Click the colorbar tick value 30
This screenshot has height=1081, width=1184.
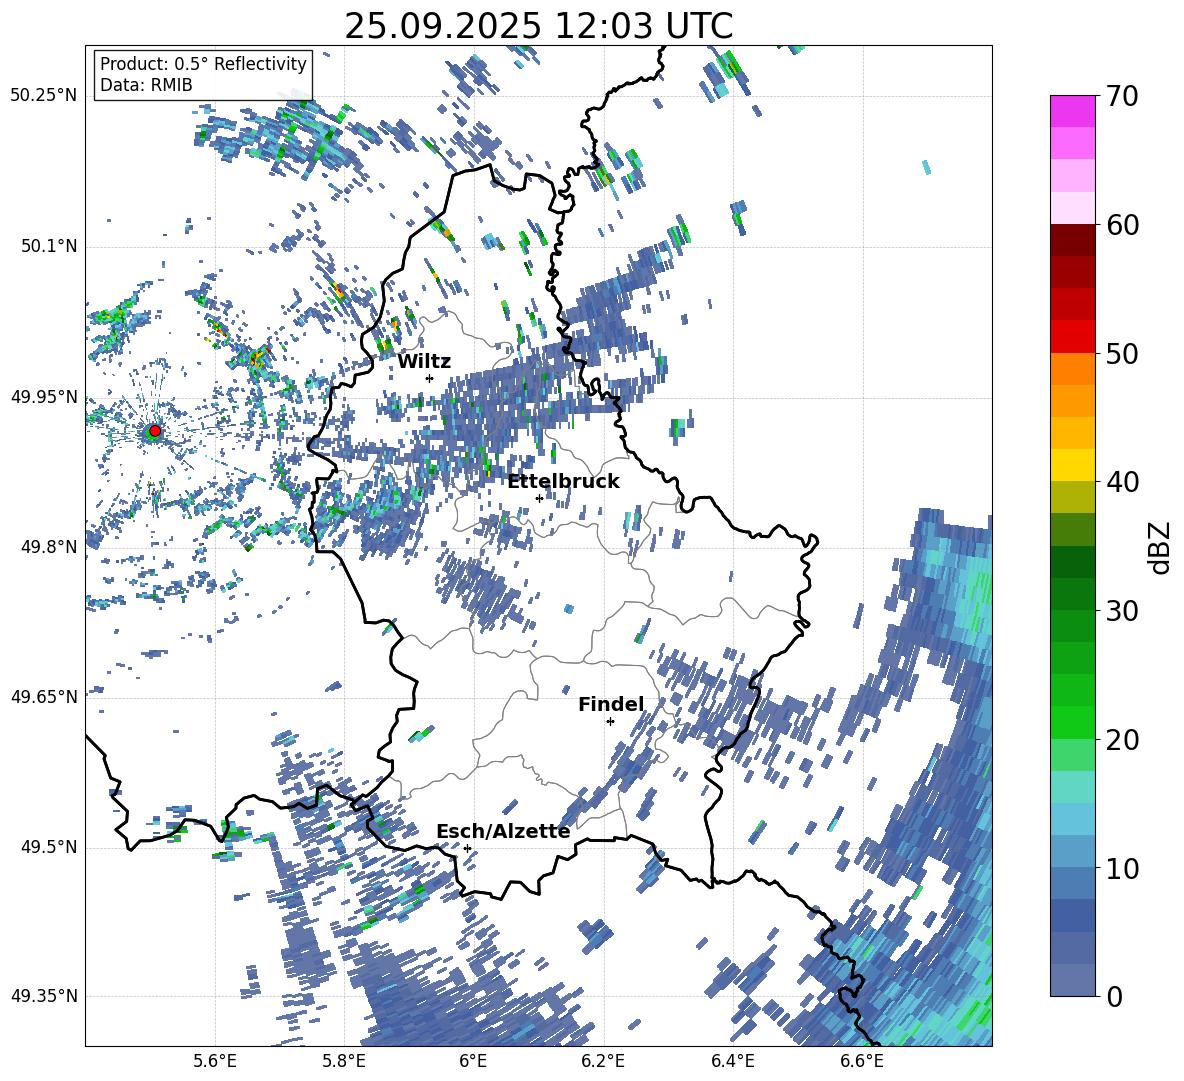click(x=1123, y=611)
